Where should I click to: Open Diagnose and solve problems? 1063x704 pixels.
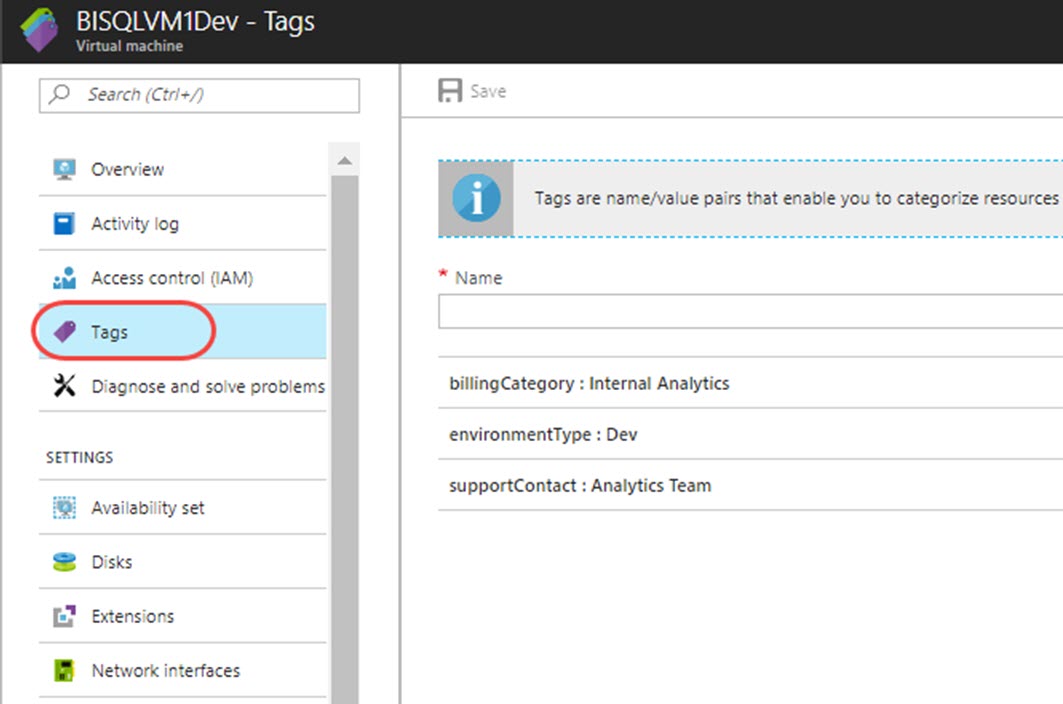(182, 385)
